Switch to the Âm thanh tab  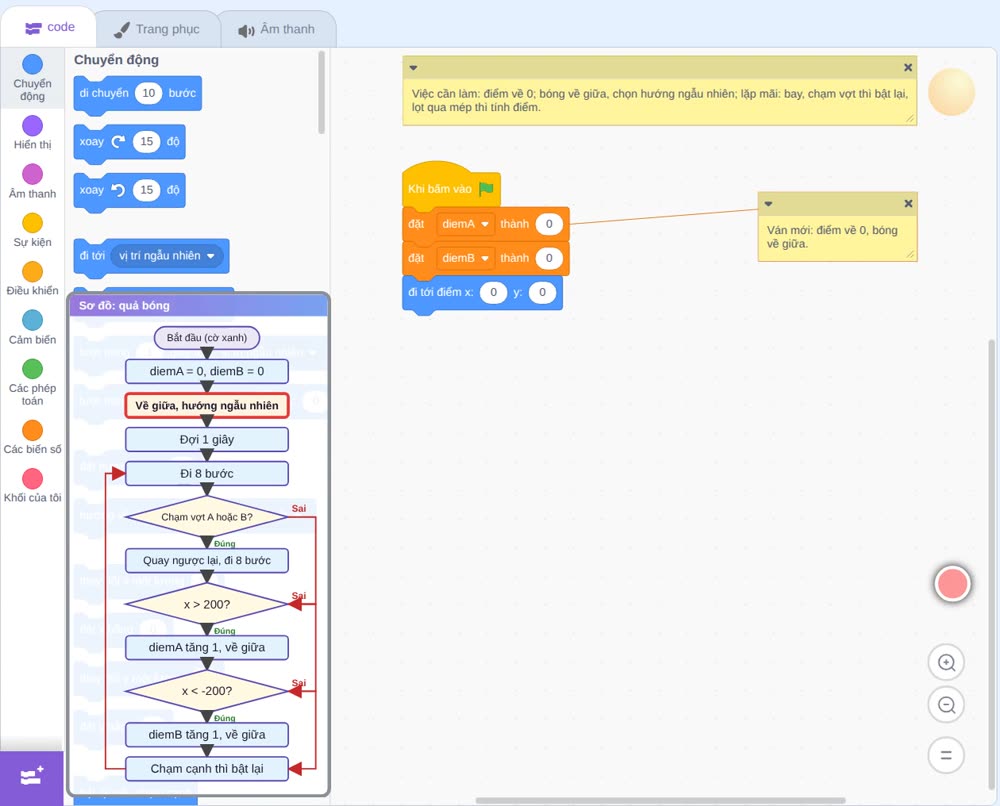coord(277,29)
